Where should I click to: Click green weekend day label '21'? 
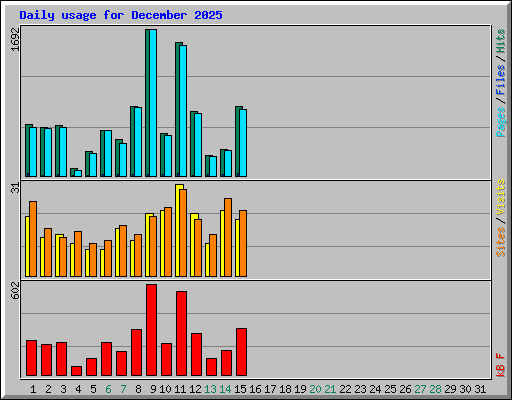coord(330,389)
